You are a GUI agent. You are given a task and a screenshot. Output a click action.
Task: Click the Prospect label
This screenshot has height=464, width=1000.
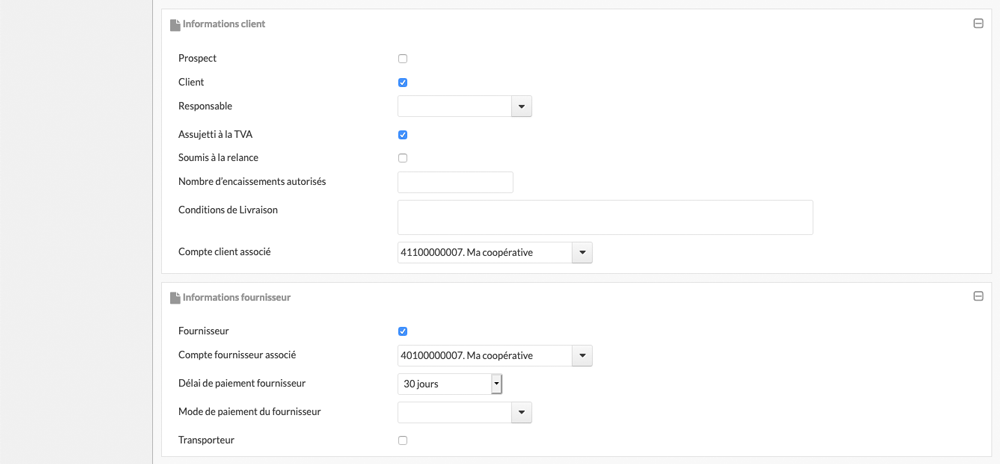(198, 58)
